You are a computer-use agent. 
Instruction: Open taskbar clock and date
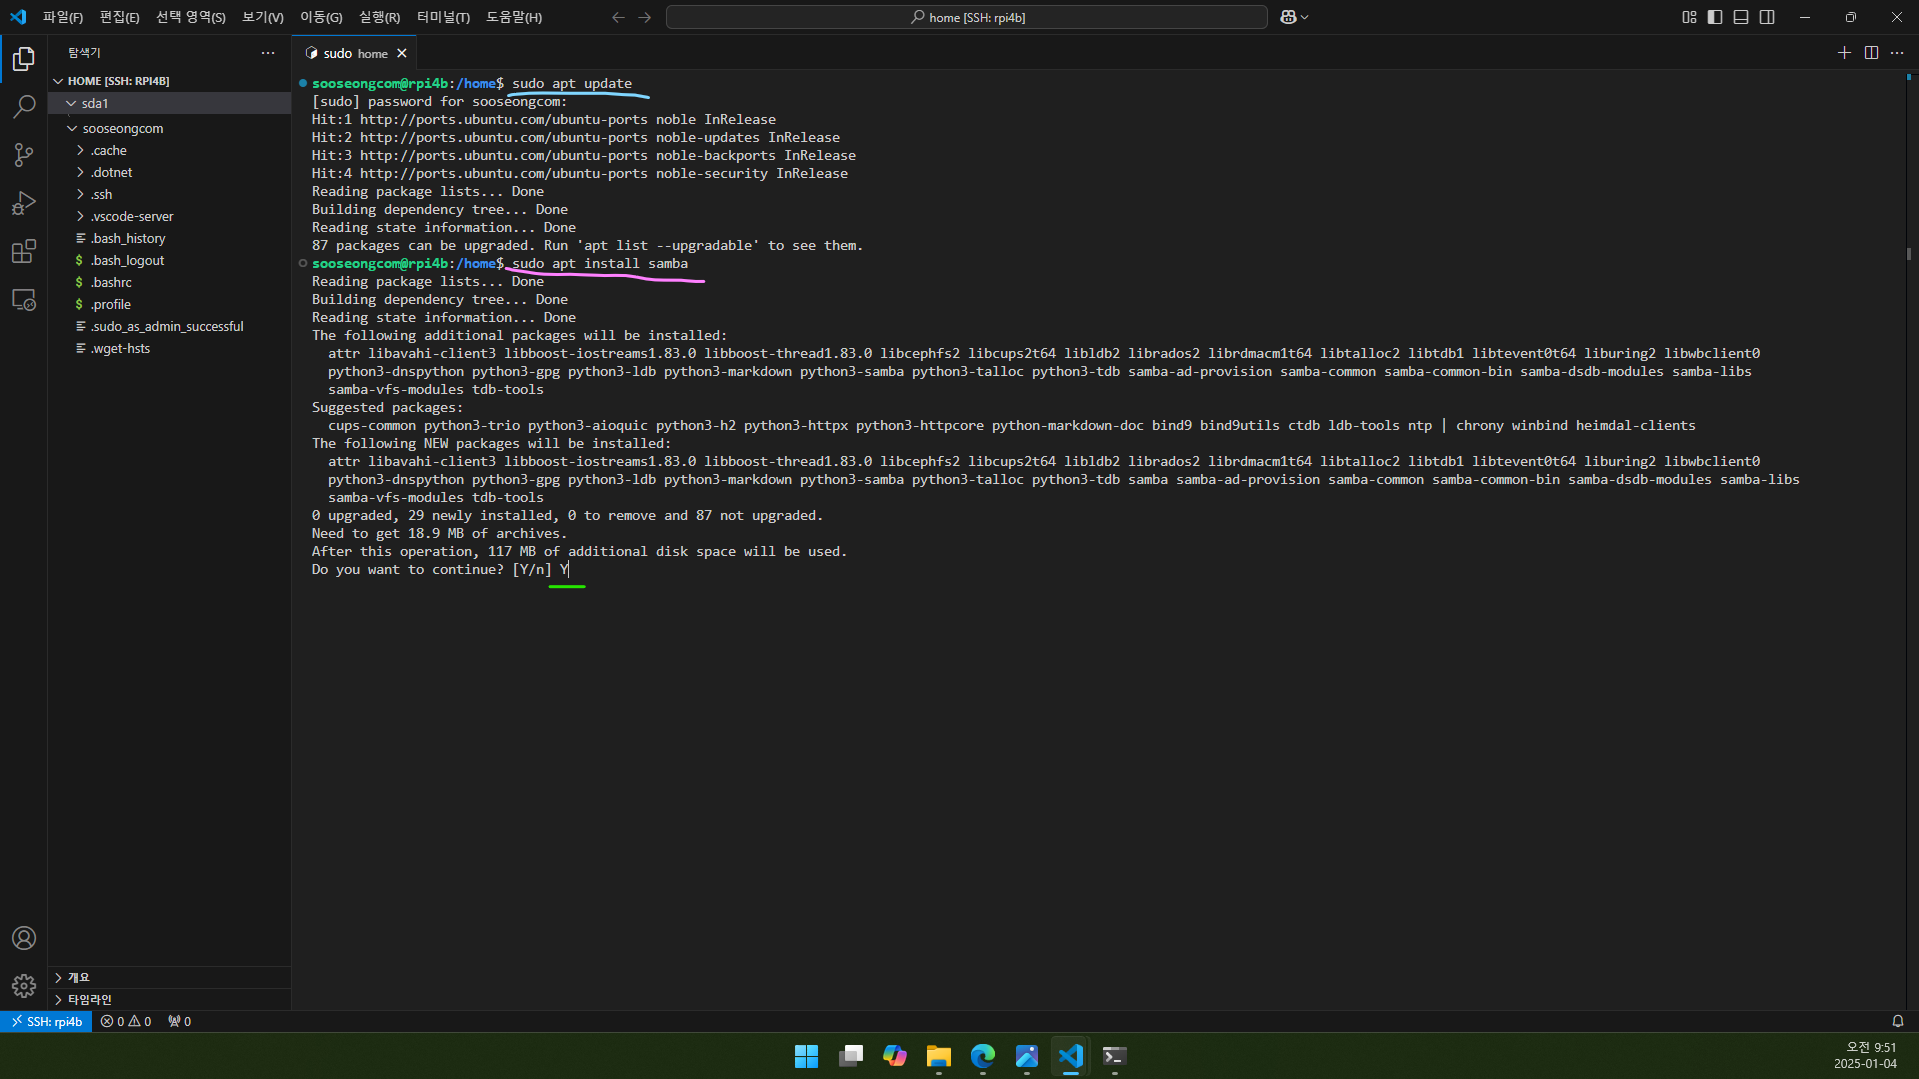click(x=1865, y=1055)
